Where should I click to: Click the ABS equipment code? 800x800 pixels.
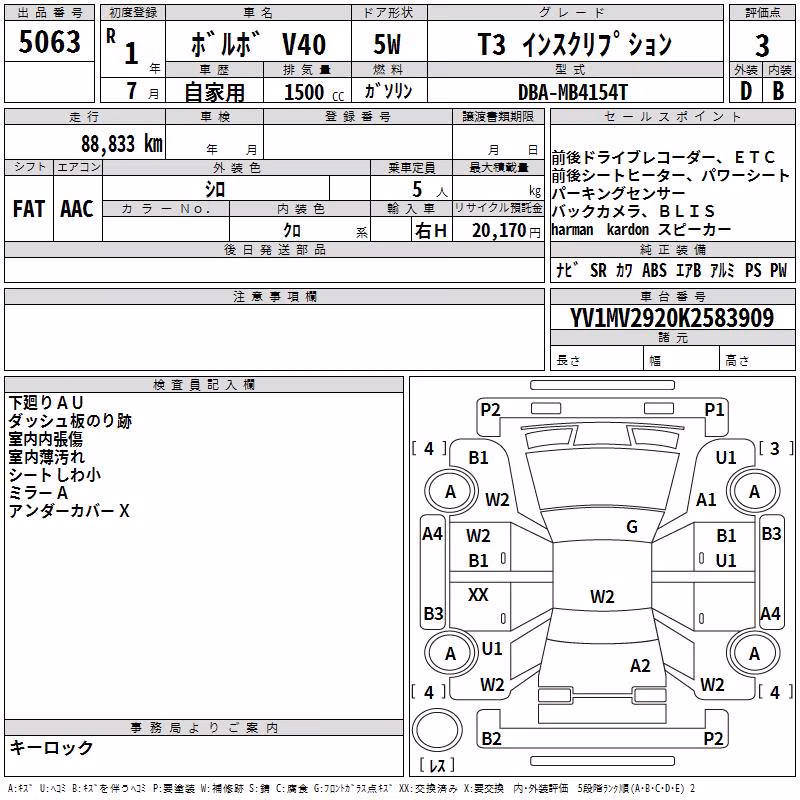point(654,270)
